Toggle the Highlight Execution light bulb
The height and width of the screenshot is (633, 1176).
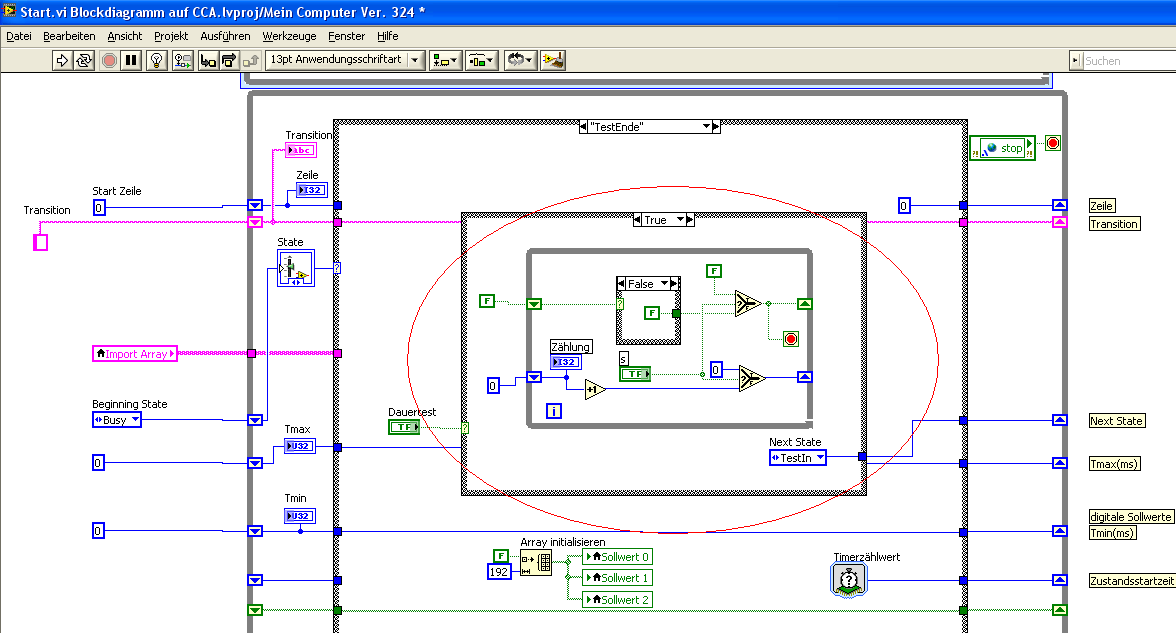(157, 60)
